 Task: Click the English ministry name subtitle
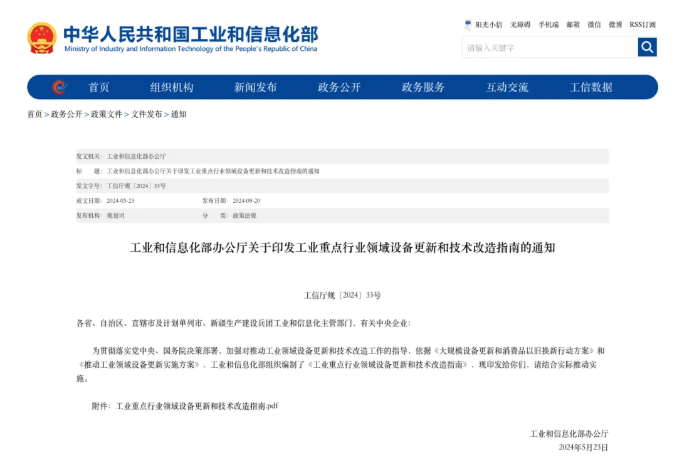(x=191, y=49)
